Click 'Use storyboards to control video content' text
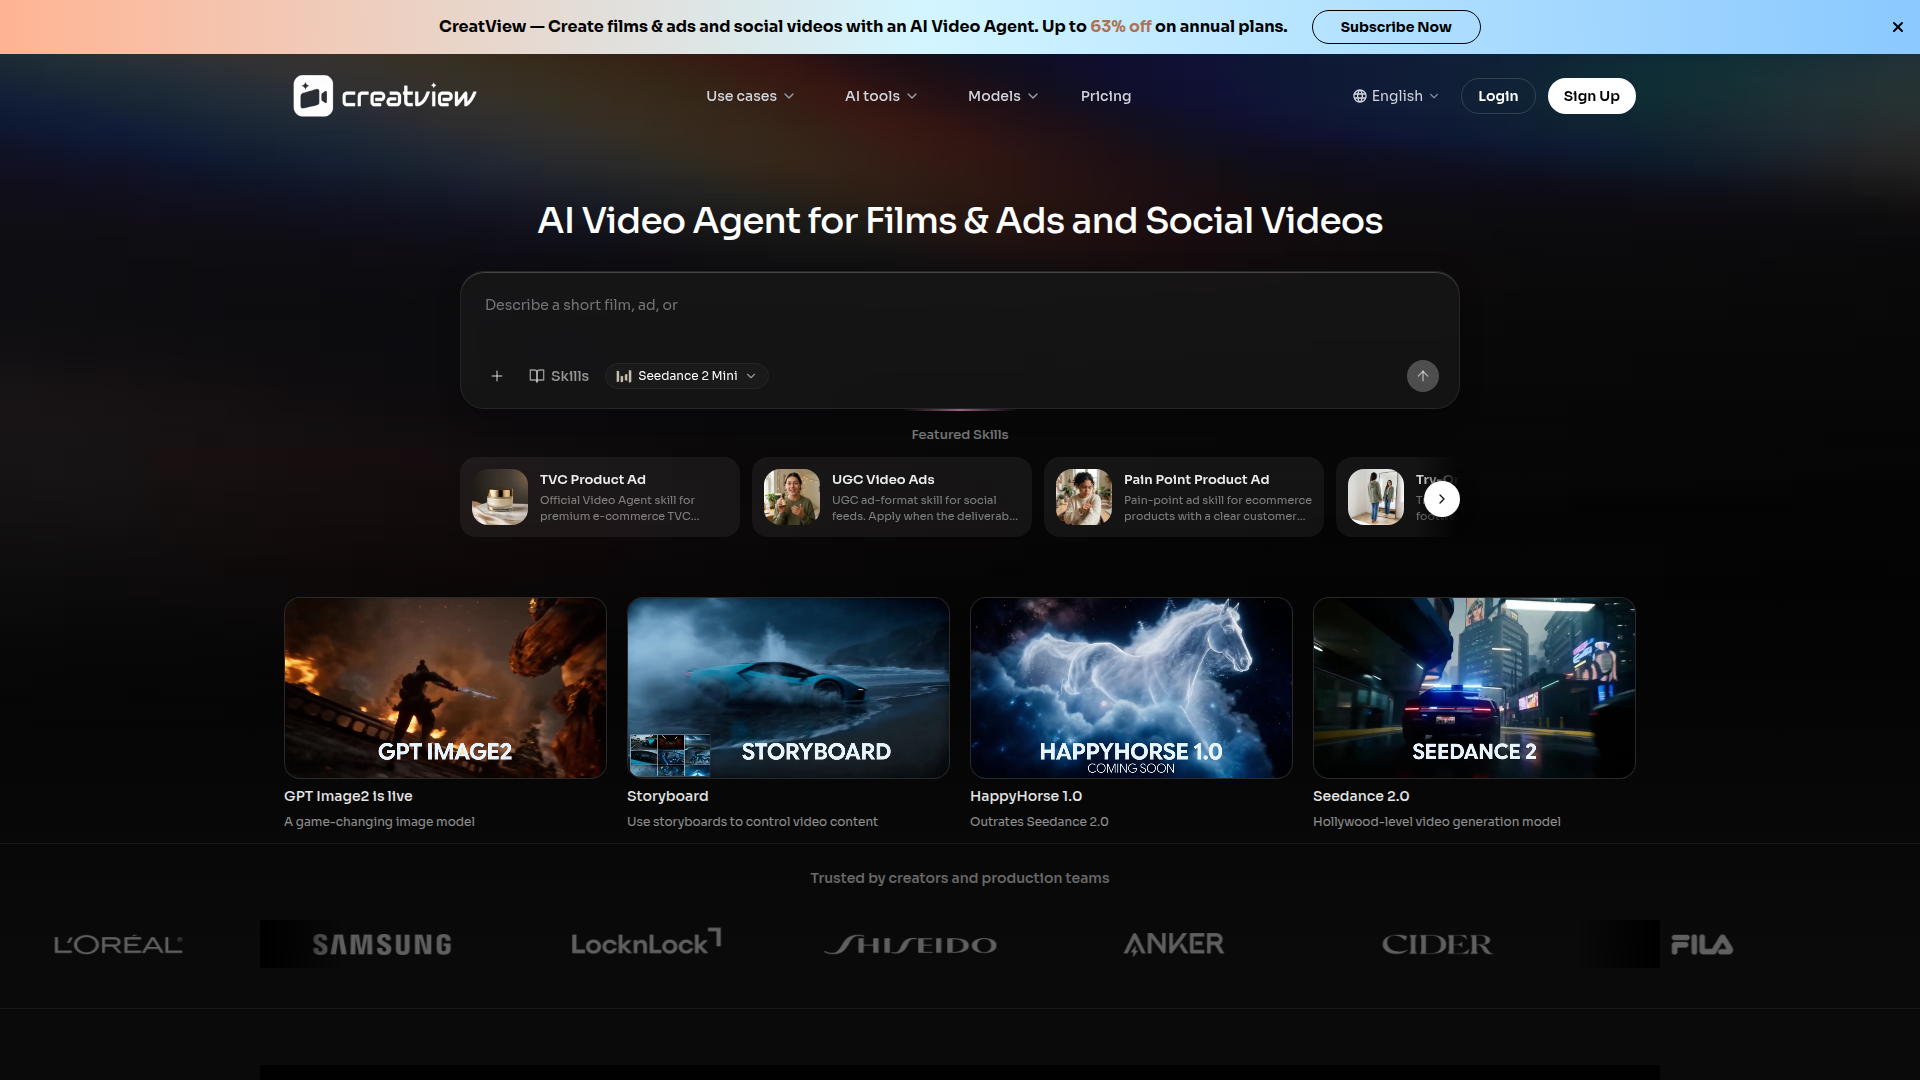 click(752, 822)
